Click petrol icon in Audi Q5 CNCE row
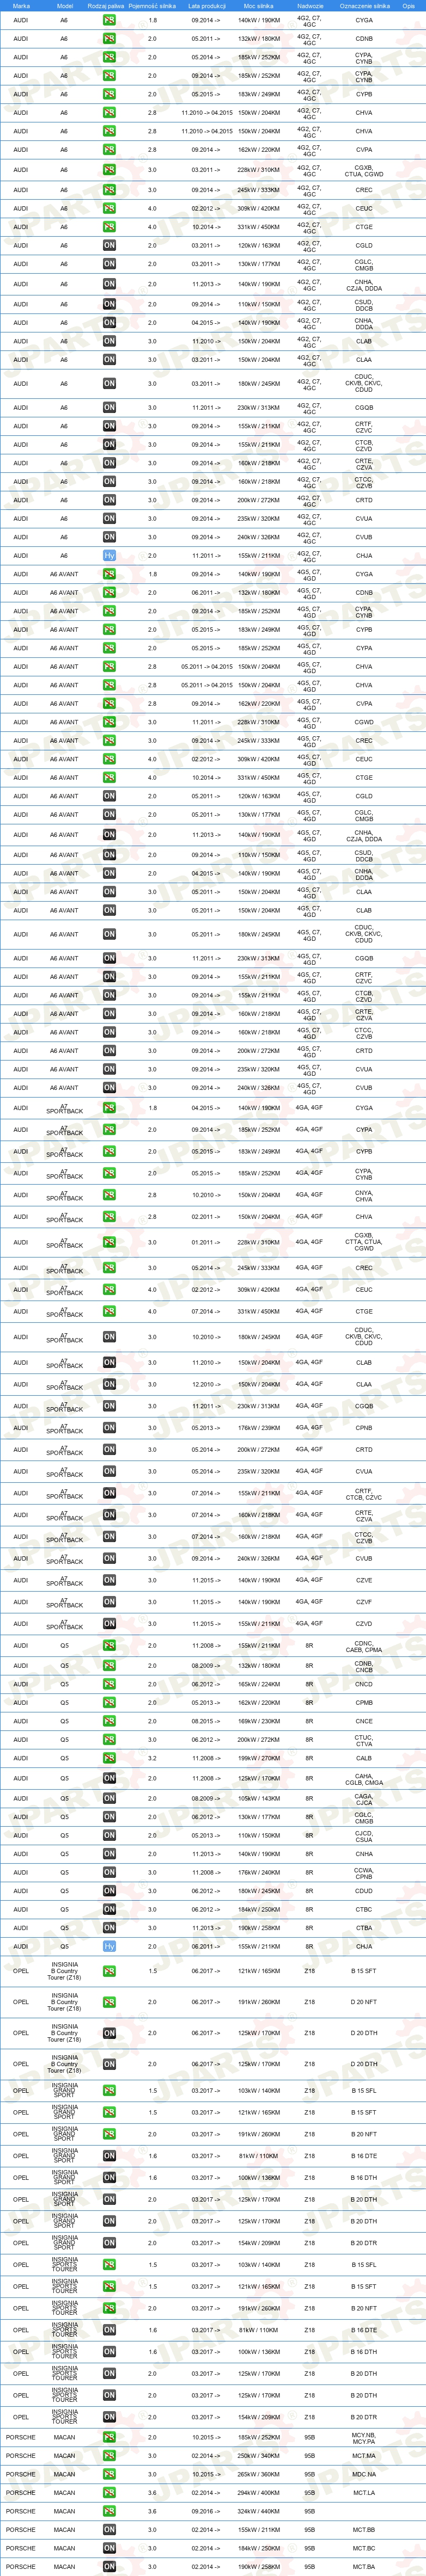This screenshot has height=2576, width=426. pyautogui.click(x=109, y=1721)
